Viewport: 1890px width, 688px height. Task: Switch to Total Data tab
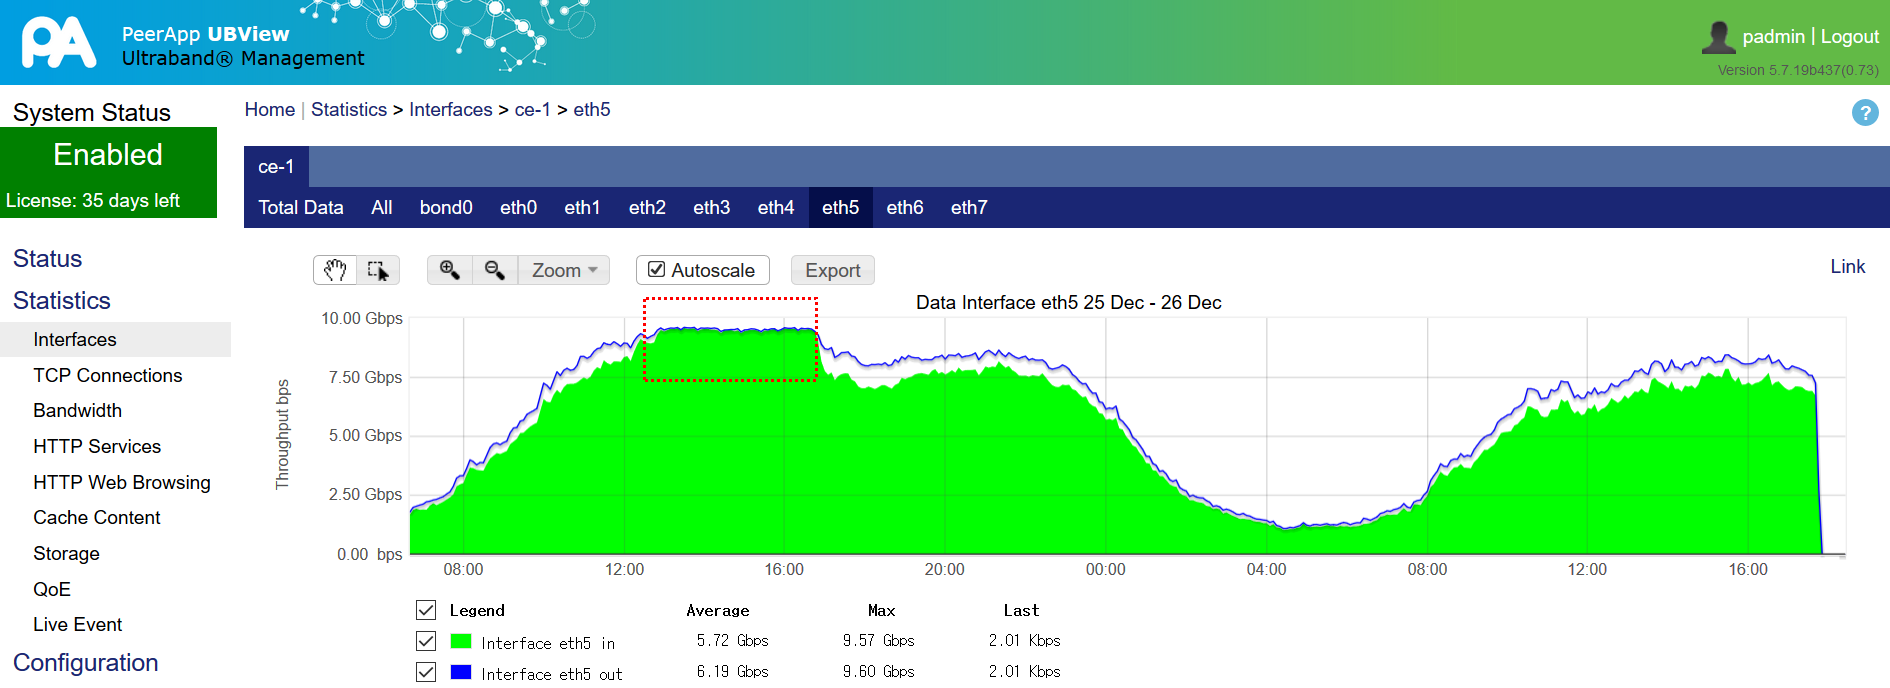pyautogui.click(x=301, y=207)
